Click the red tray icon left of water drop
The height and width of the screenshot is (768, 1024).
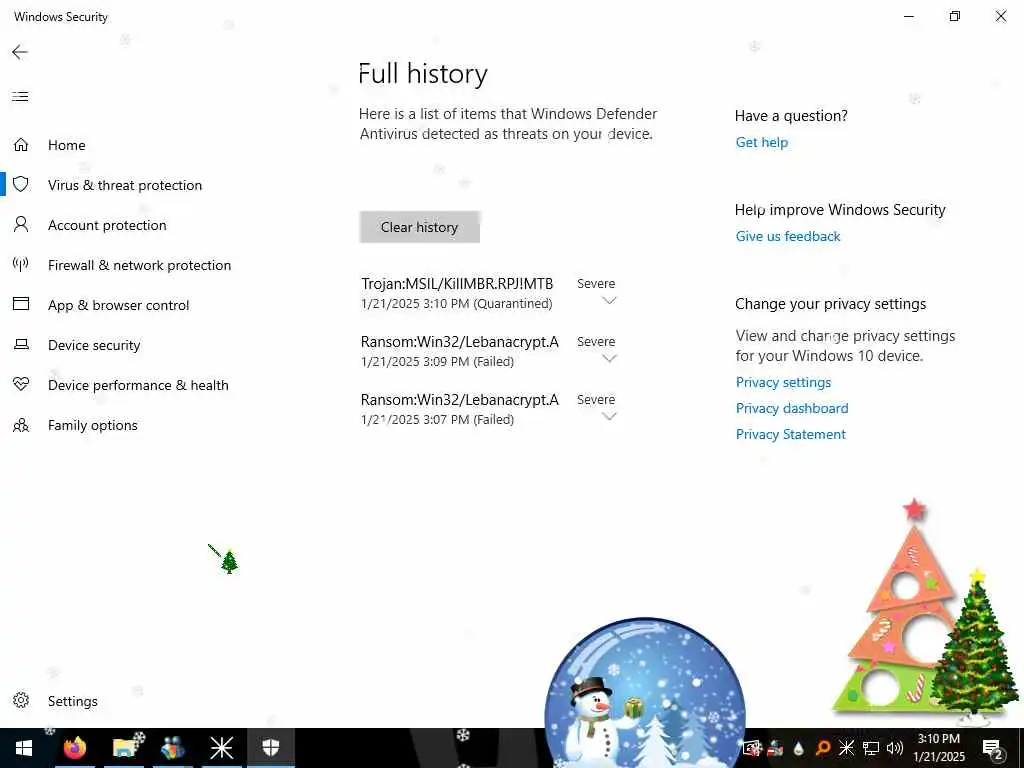coord(775,748)
